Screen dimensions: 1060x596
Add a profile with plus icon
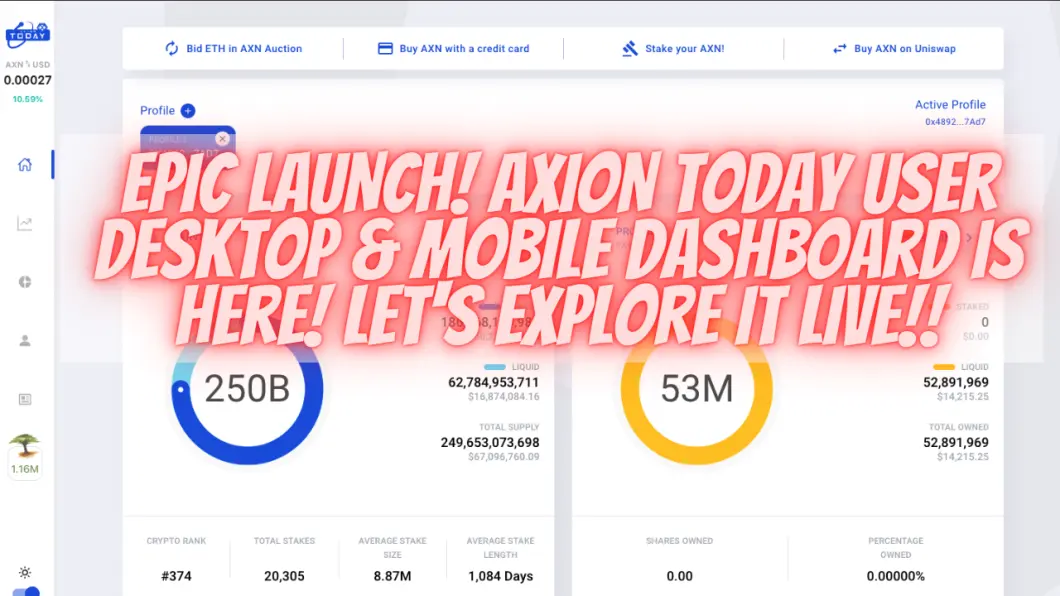click(188, 111)
